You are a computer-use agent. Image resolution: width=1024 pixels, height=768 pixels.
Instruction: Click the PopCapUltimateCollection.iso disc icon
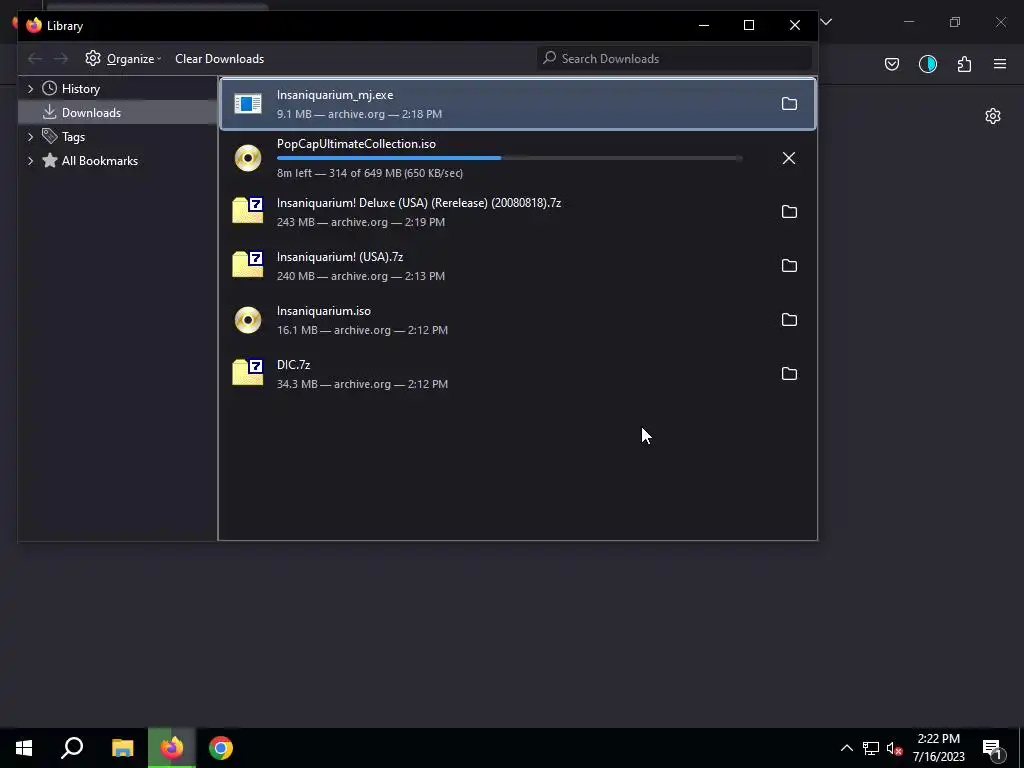248,158
